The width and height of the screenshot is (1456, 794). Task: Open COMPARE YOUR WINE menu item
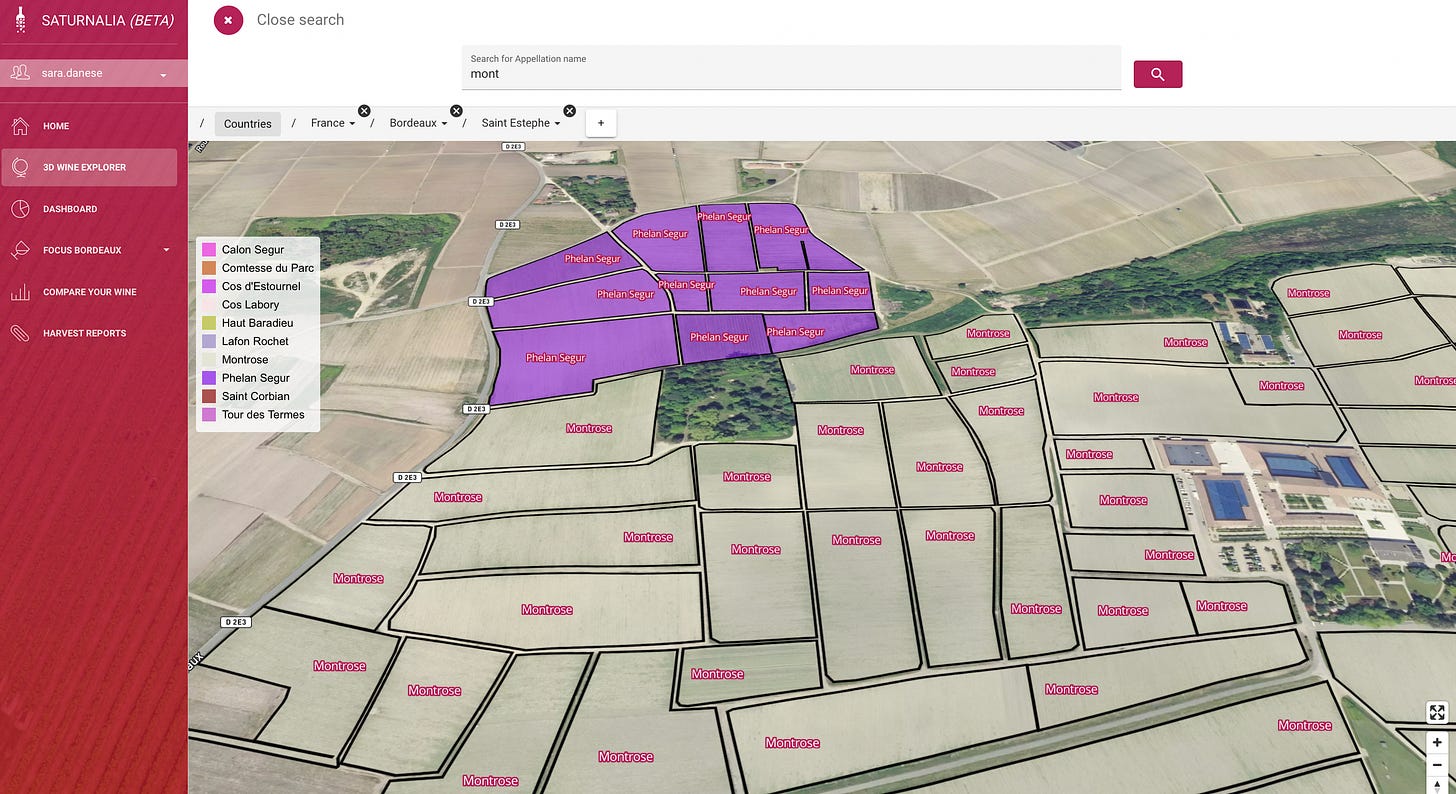click(x=89, y=292)
